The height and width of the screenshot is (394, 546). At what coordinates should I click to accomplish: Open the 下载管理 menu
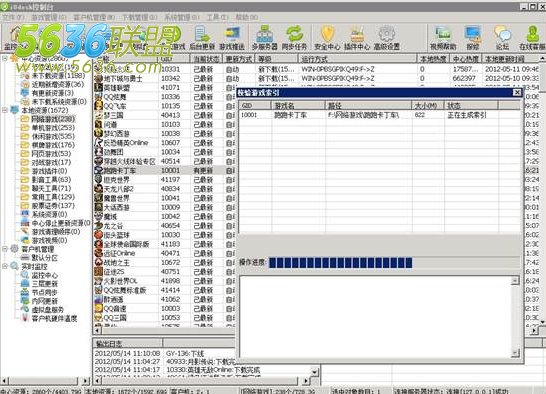click(x=140, y=17)
